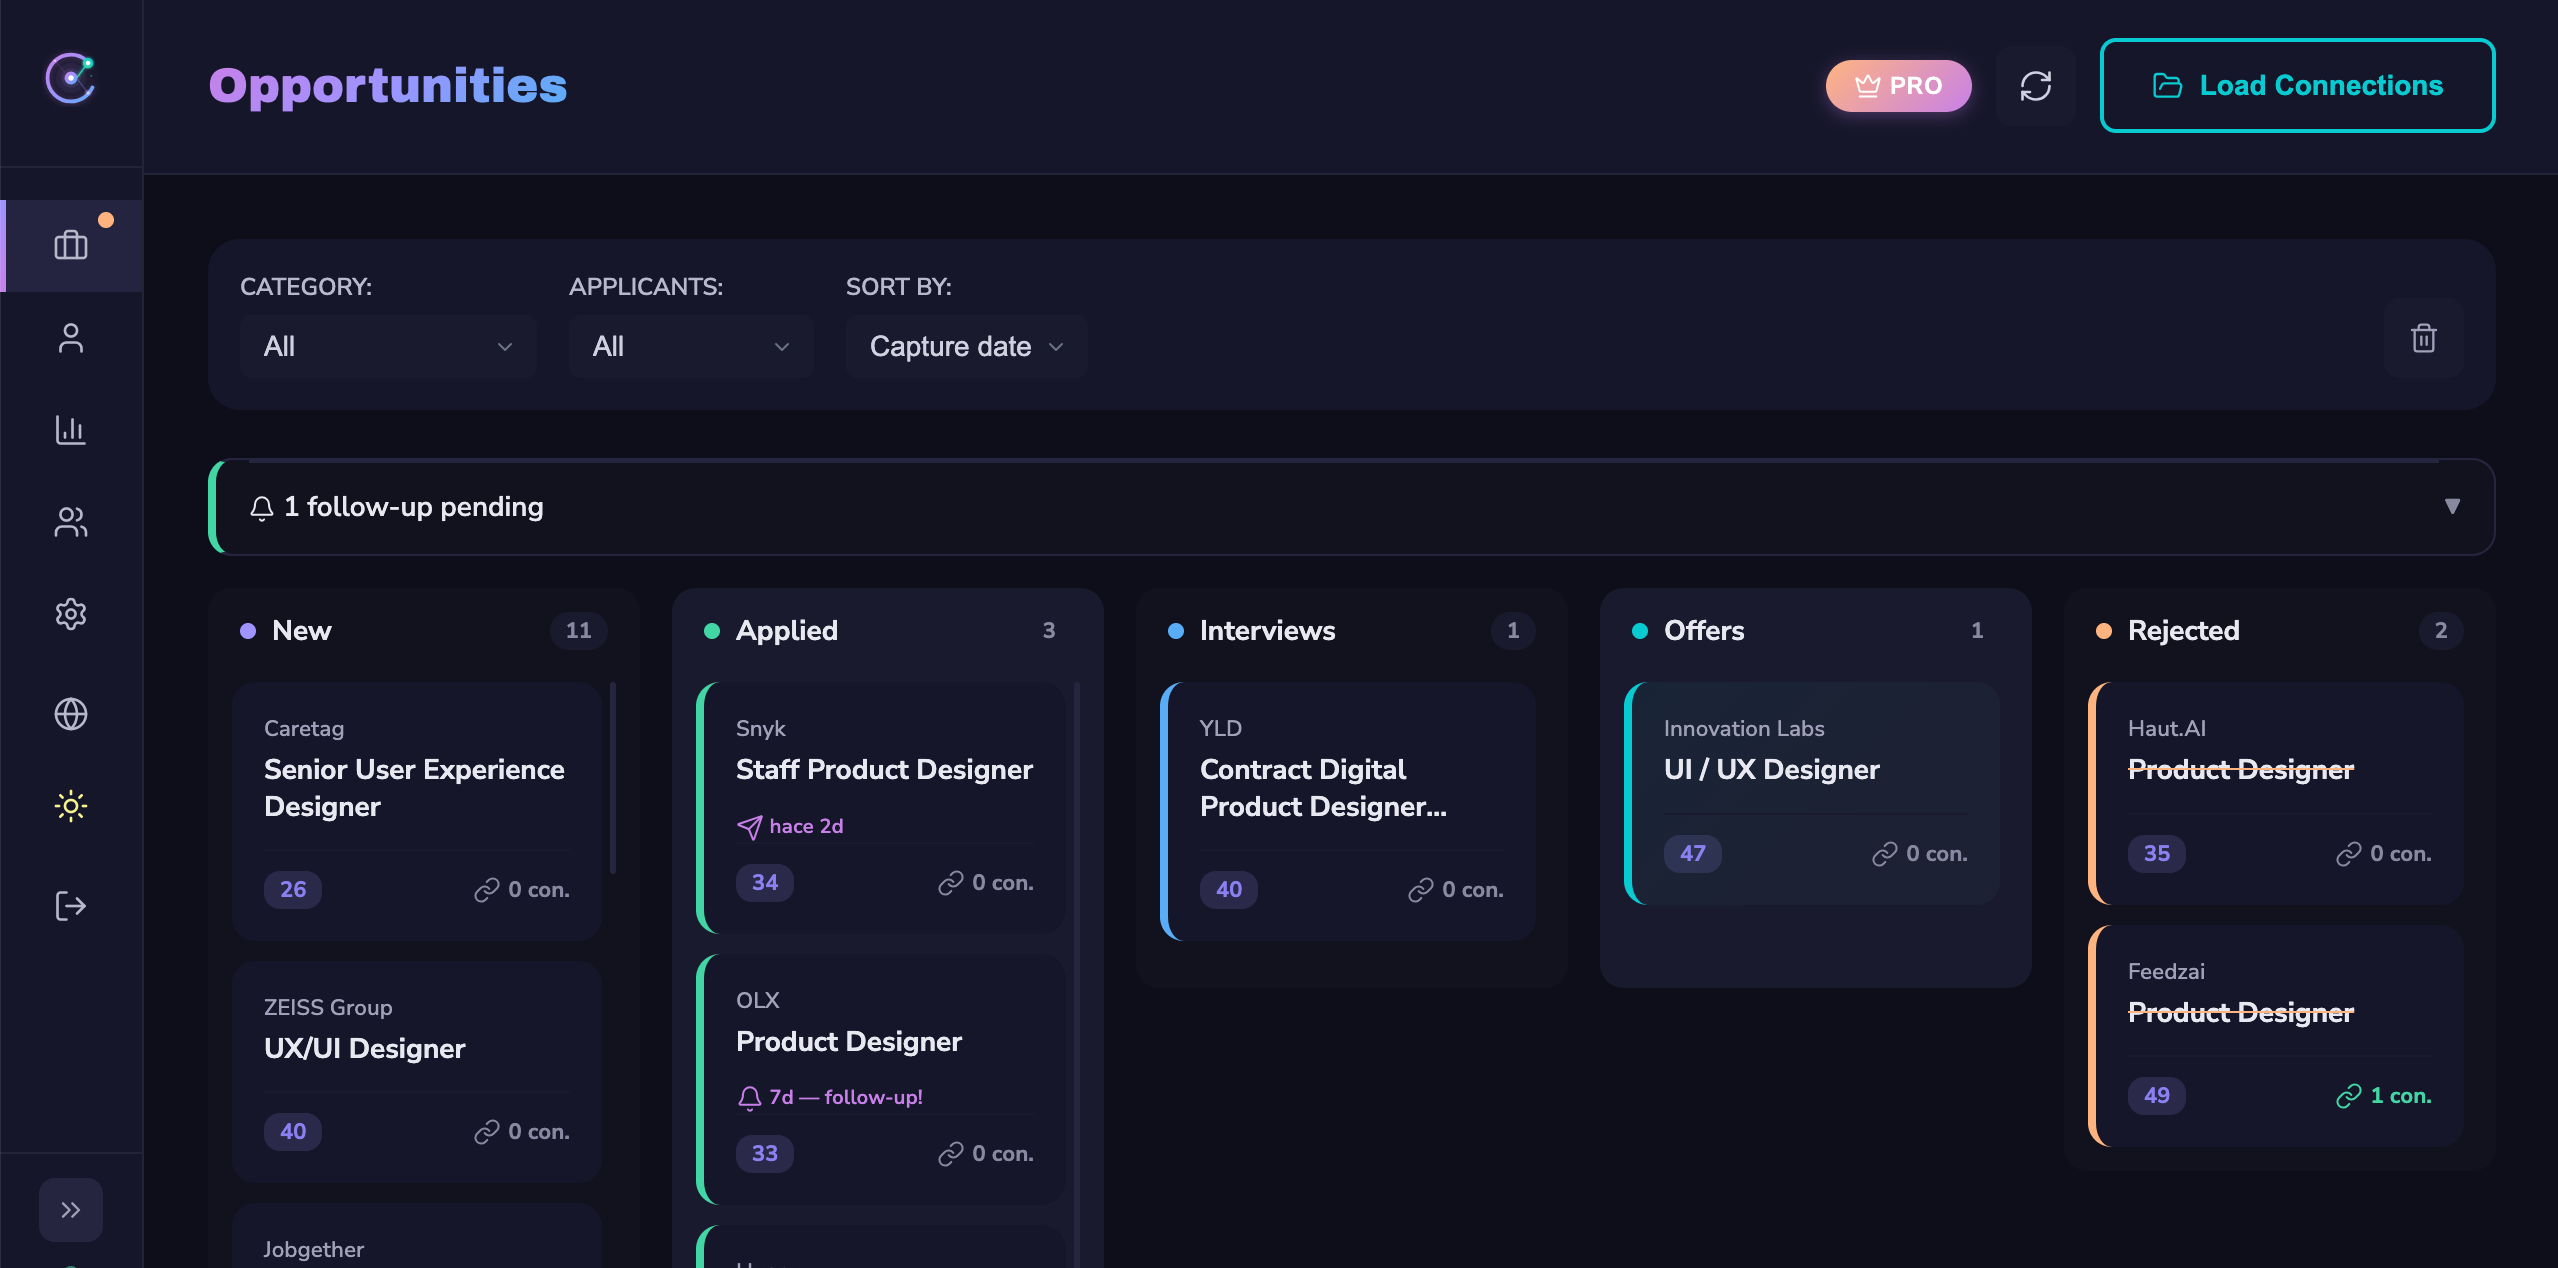Click the globe icon in the sidebar
This screenshot has width=2558, height=1268.
(71, 713)
